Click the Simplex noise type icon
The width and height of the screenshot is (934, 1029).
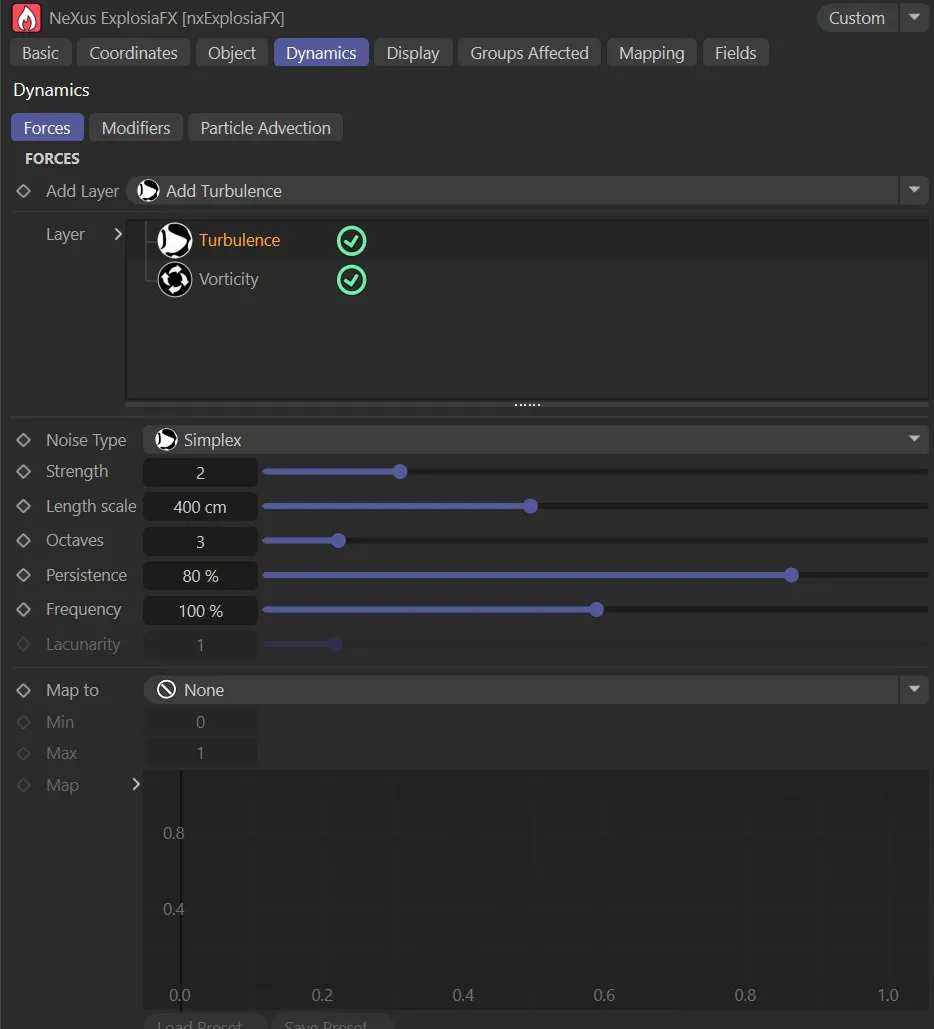click(165, 439)
